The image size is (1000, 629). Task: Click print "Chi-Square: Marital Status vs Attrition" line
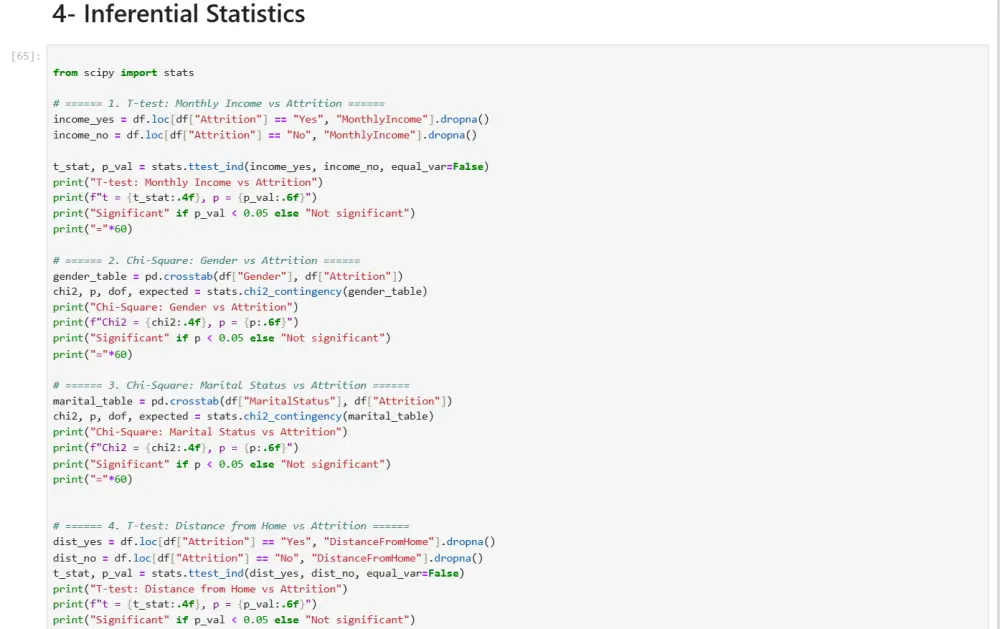point(200,432)
